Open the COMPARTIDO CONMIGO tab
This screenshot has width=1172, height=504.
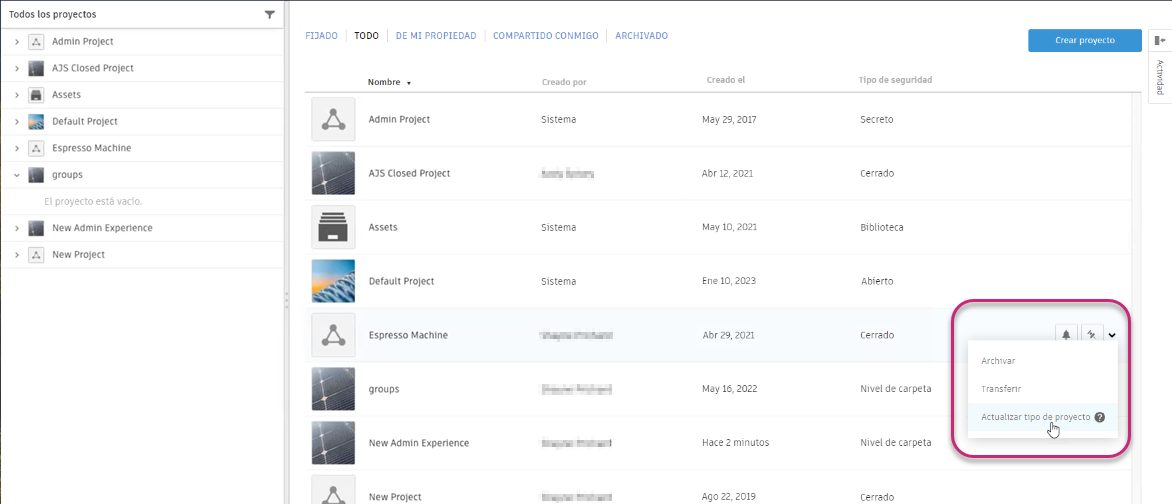point(545,36)
